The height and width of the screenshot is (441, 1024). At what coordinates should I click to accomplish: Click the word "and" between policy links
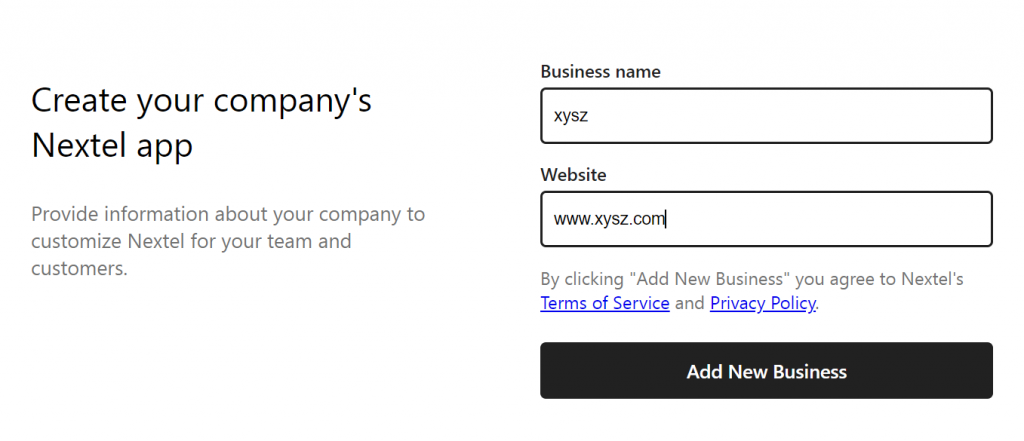pos(690,304)
